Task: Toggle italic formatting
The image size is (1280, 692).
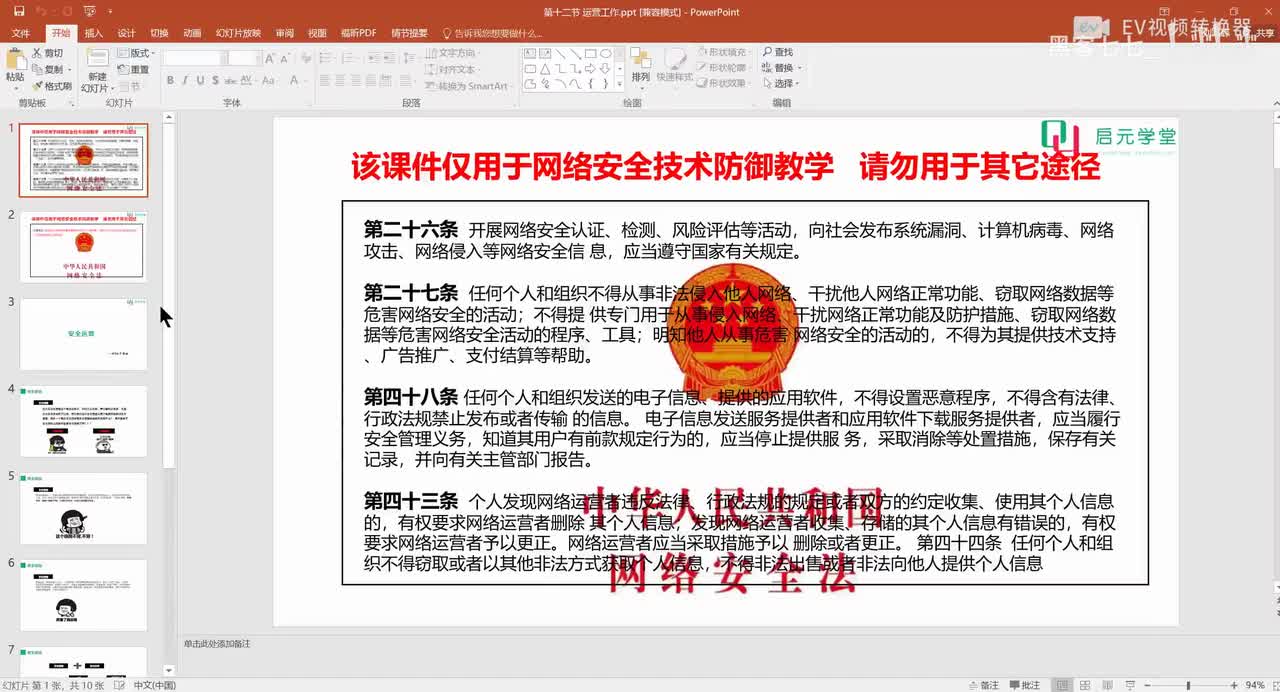Action: point(185,80)
